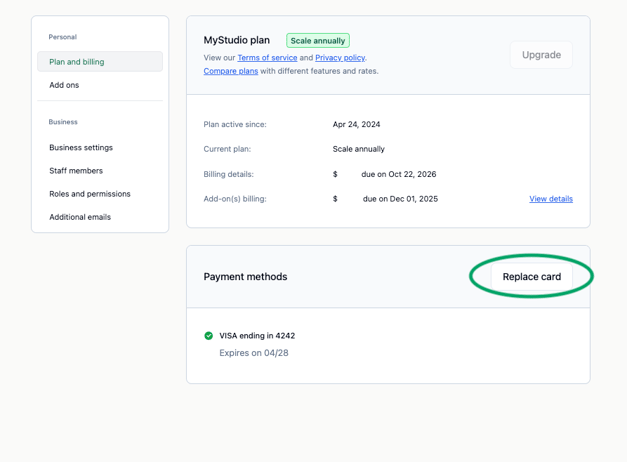Click the Replace card button
Image resolution: width=627 pixels, height=462 pixels.
531,277
